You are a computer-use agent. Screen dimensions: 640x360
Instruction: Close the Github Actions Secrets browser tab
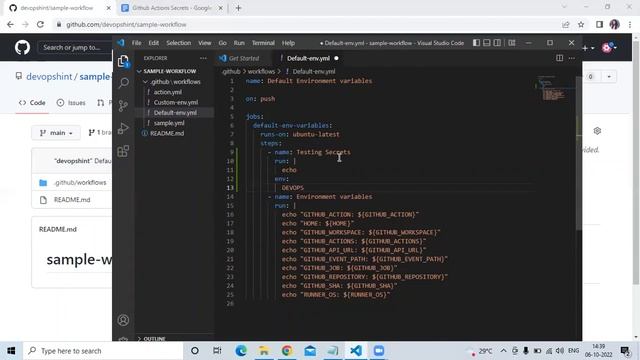pyautogui.click(x=221, y=8)
